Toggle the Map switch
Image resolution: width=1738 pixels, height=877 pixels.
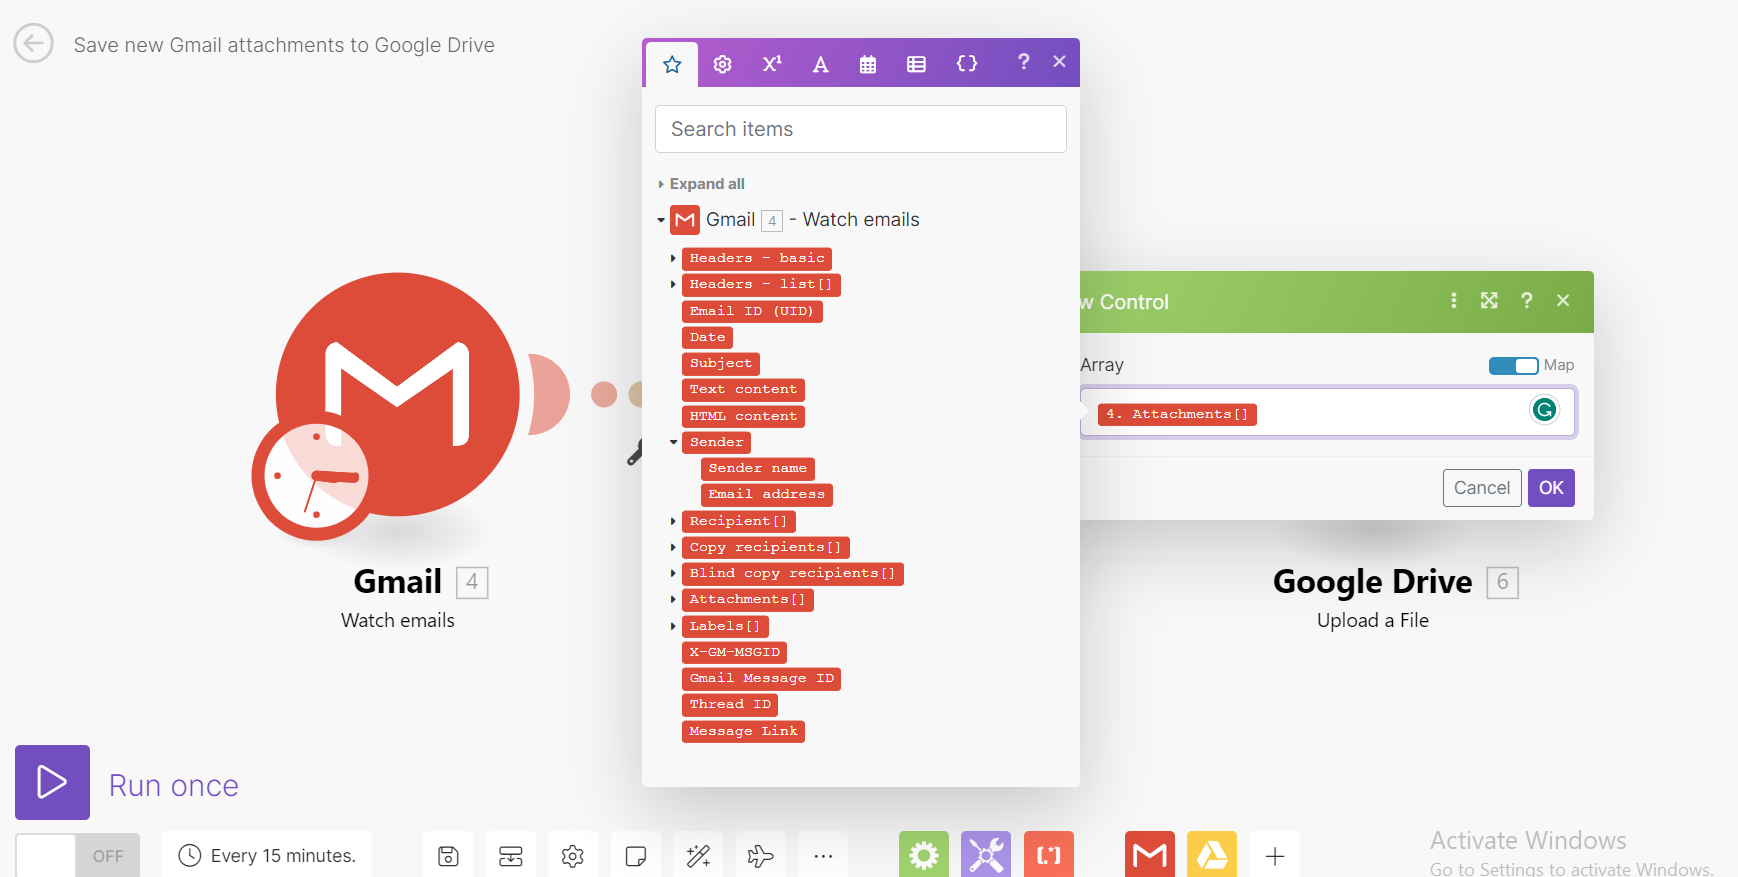point(1513,366)
